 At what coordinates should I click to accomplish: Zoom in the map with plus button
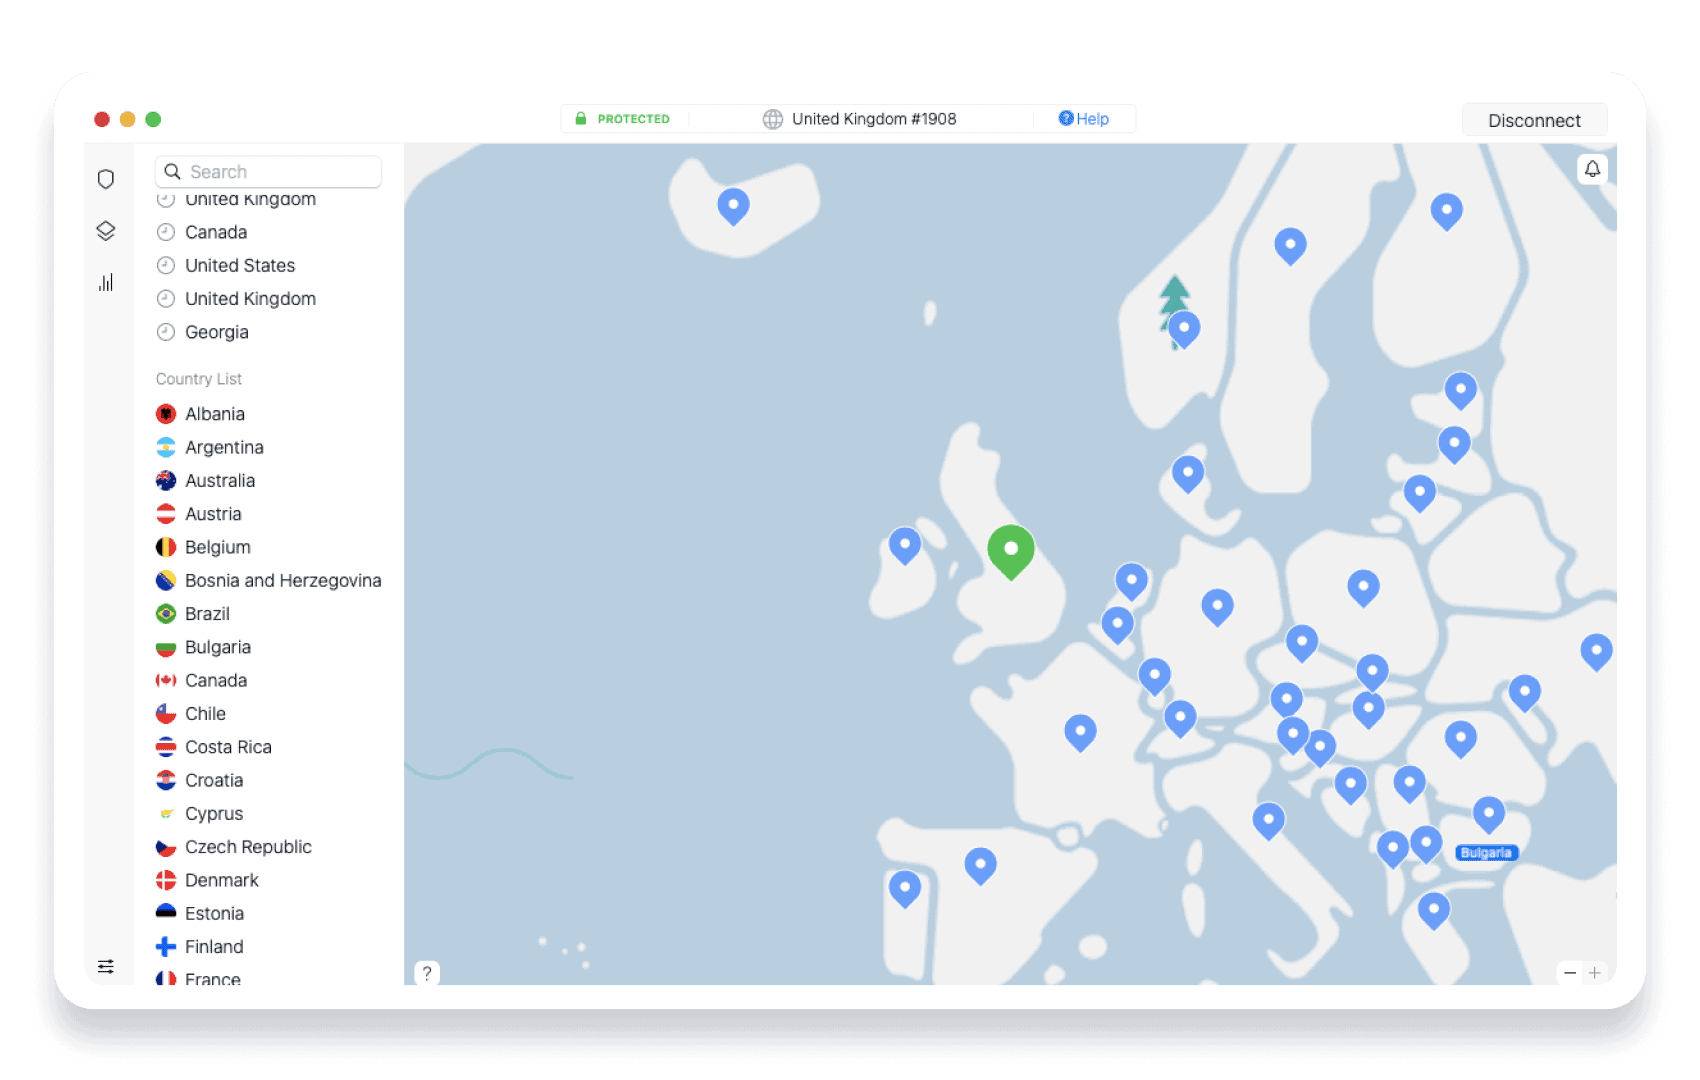click(x=1595, y=972)
